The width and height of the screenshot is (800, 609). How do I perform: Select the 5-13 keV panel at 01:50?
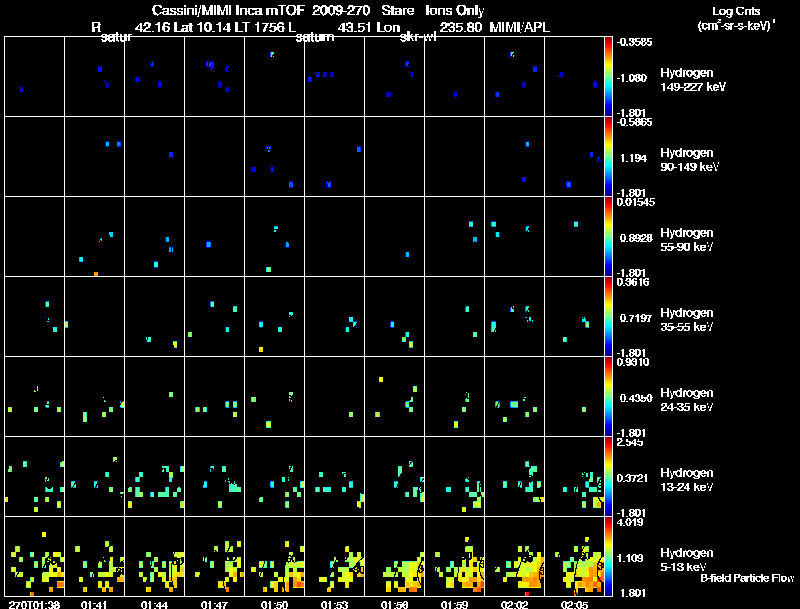[274, 556]
